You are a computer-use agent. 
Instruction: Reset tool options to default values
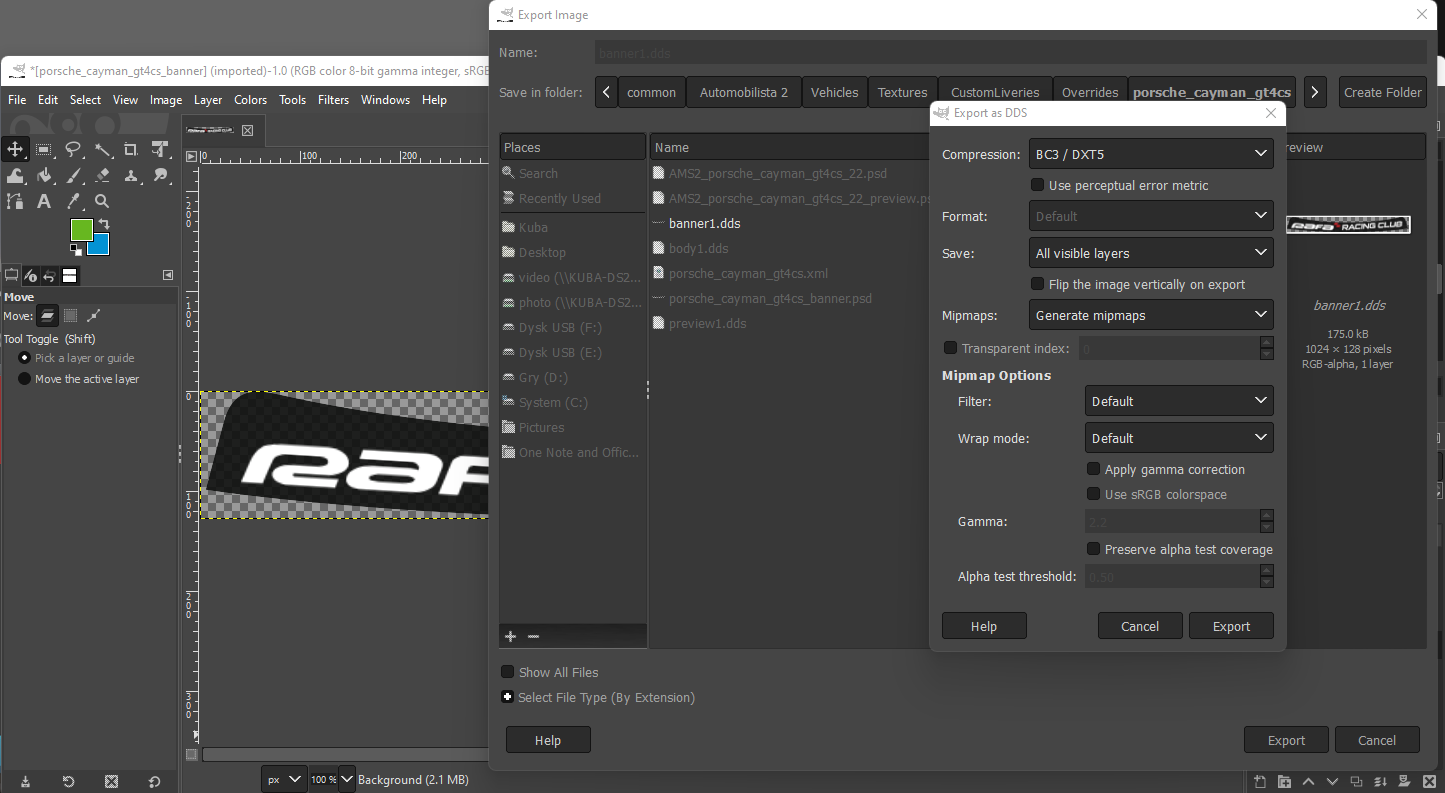click(154, 781)
